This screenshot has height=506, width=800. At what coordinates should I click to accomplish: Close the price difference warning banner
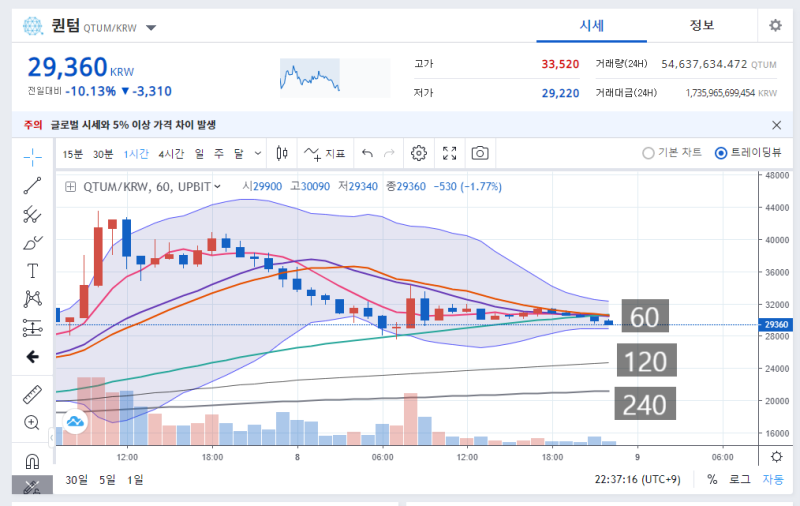777,125
